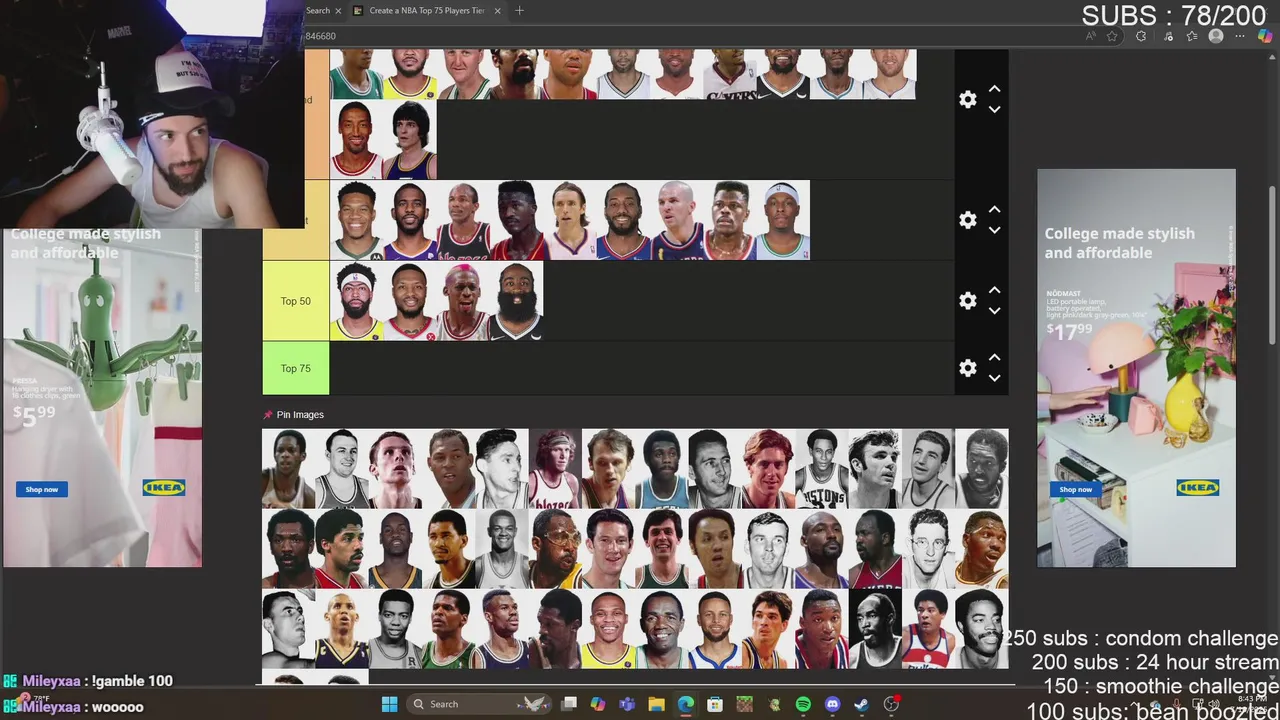Switch to Create a NBA Top 75 Players tab
This screenshot has height=720, width=1280.
pos(427,10)
